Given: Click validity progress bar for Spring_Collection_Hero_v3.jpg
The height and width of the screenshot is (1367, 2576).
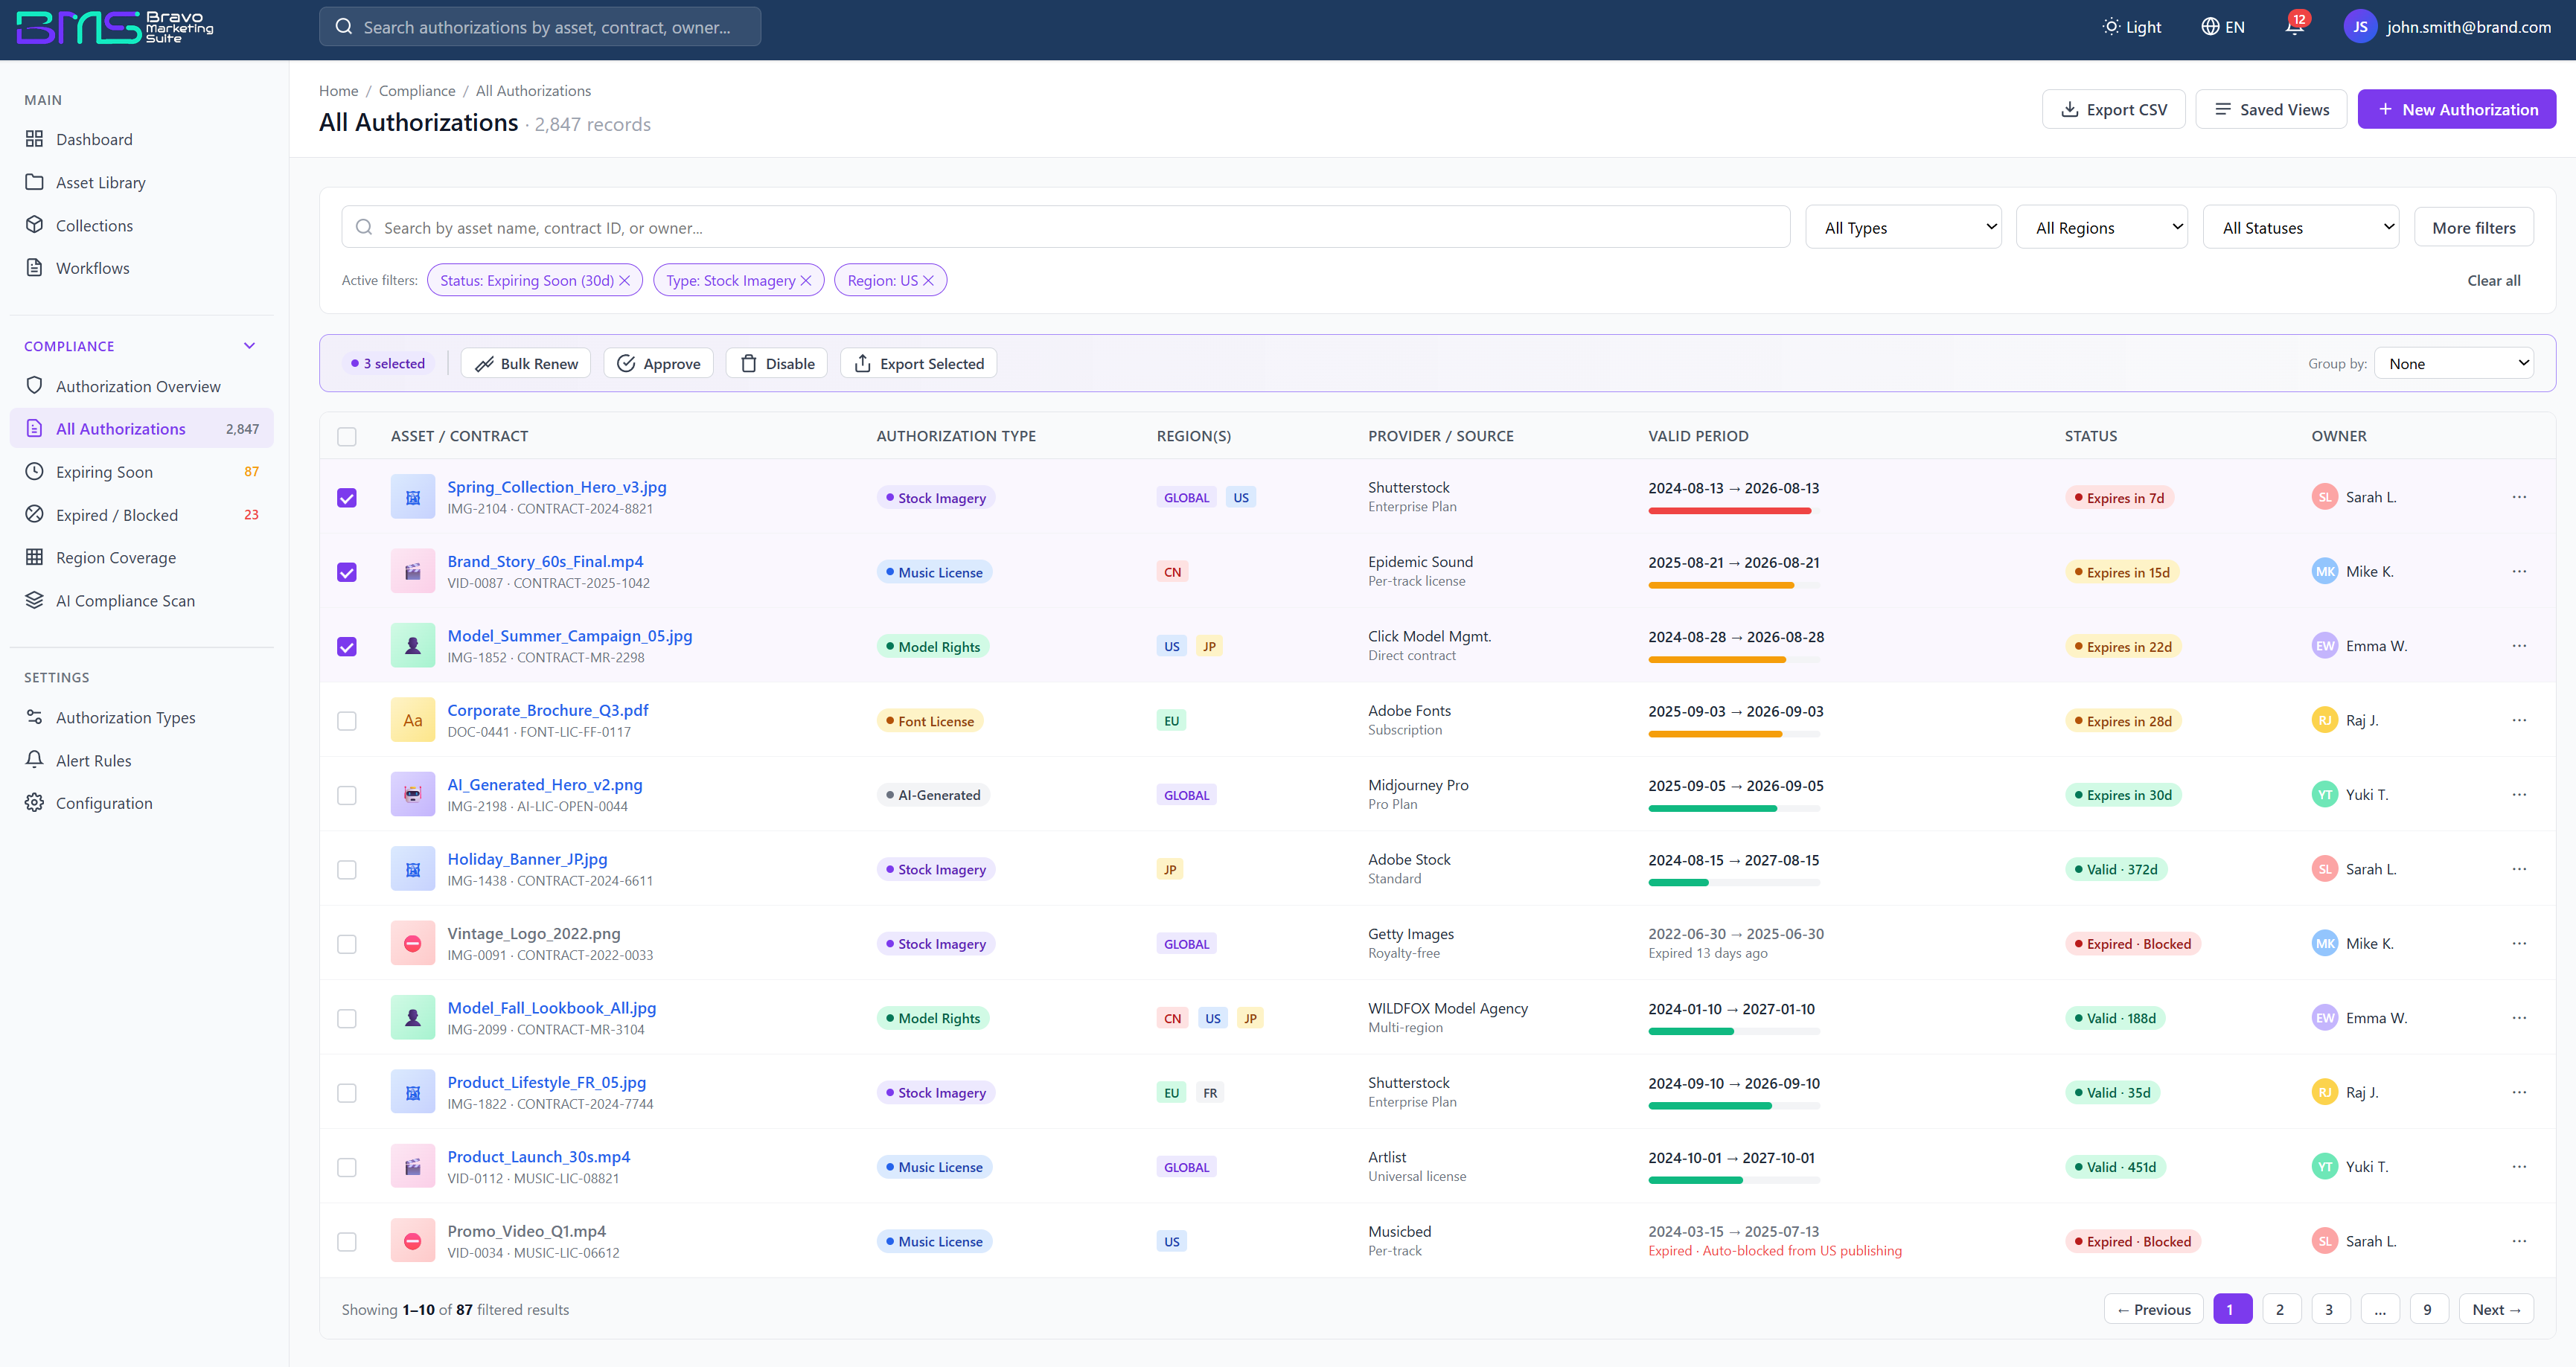Looking at the screenshot, I should point(1733,511).
